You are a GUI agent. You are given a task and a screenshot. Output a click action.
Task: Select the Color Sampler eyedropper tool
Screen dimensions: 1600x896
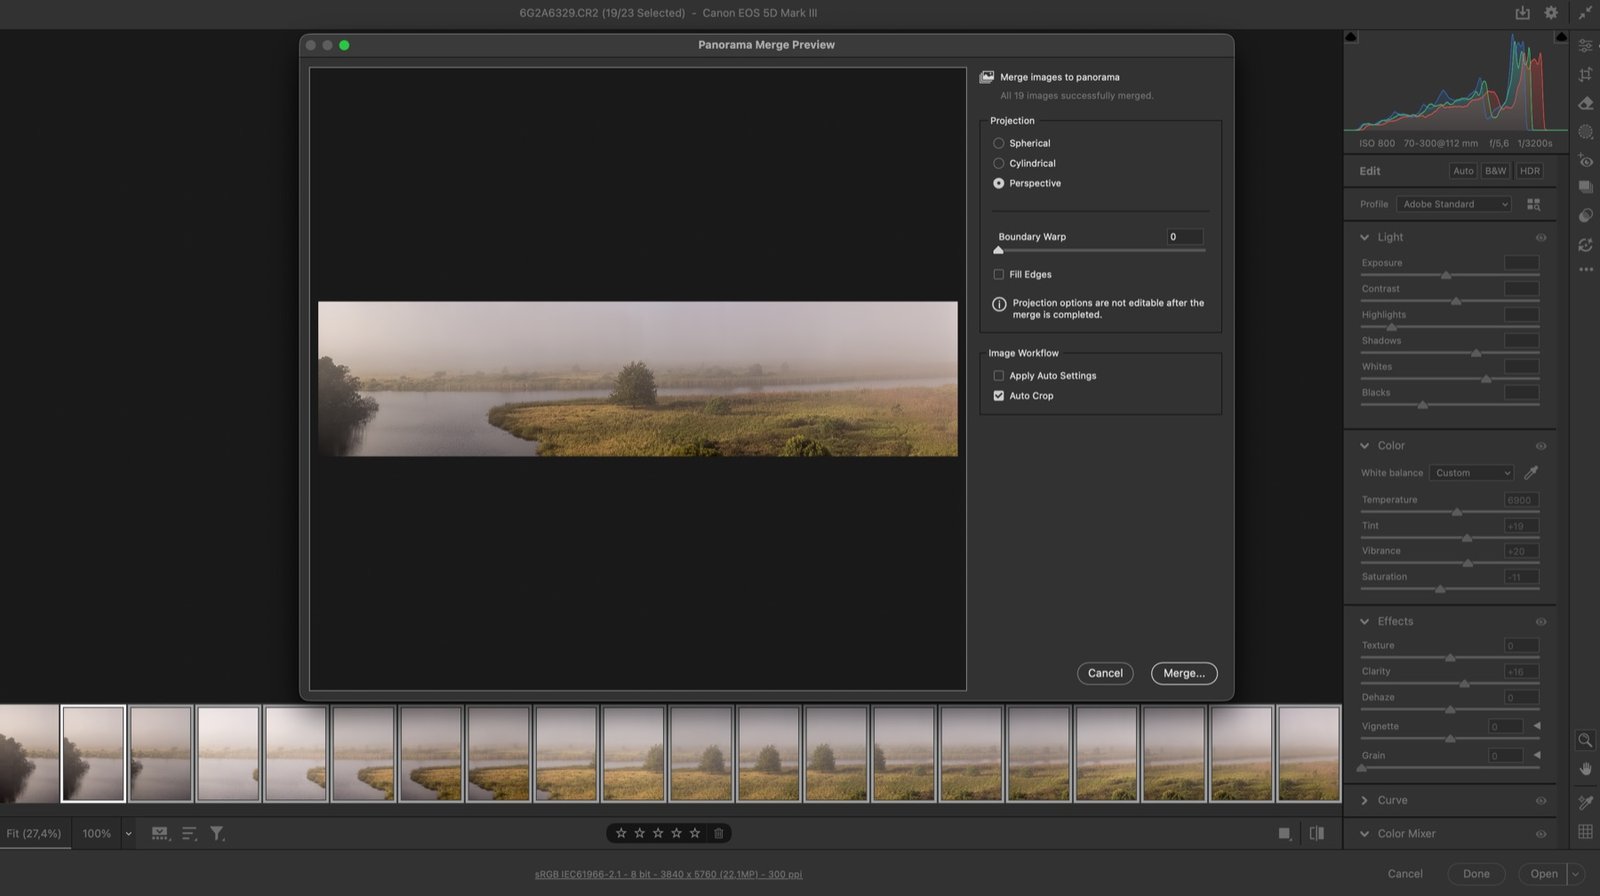coord(1585,802)
